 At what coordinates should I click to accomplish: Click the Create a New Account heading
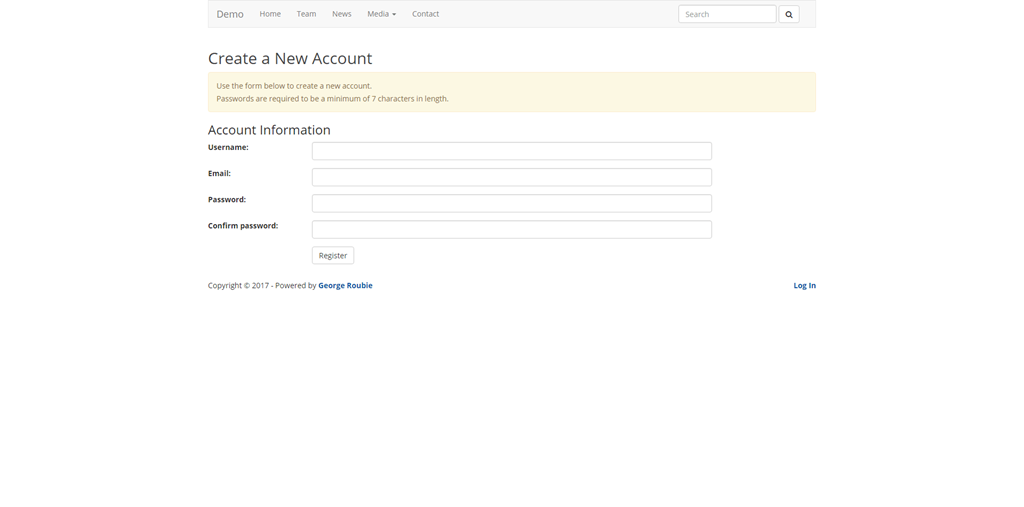point(290,59)
